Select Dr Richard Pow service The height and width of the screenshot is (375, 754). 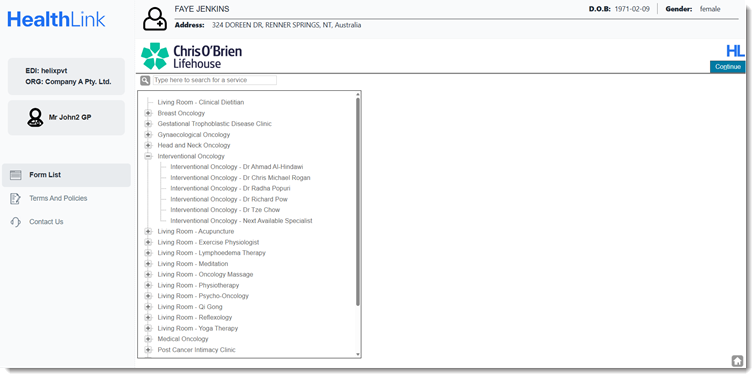coord(229,200)
